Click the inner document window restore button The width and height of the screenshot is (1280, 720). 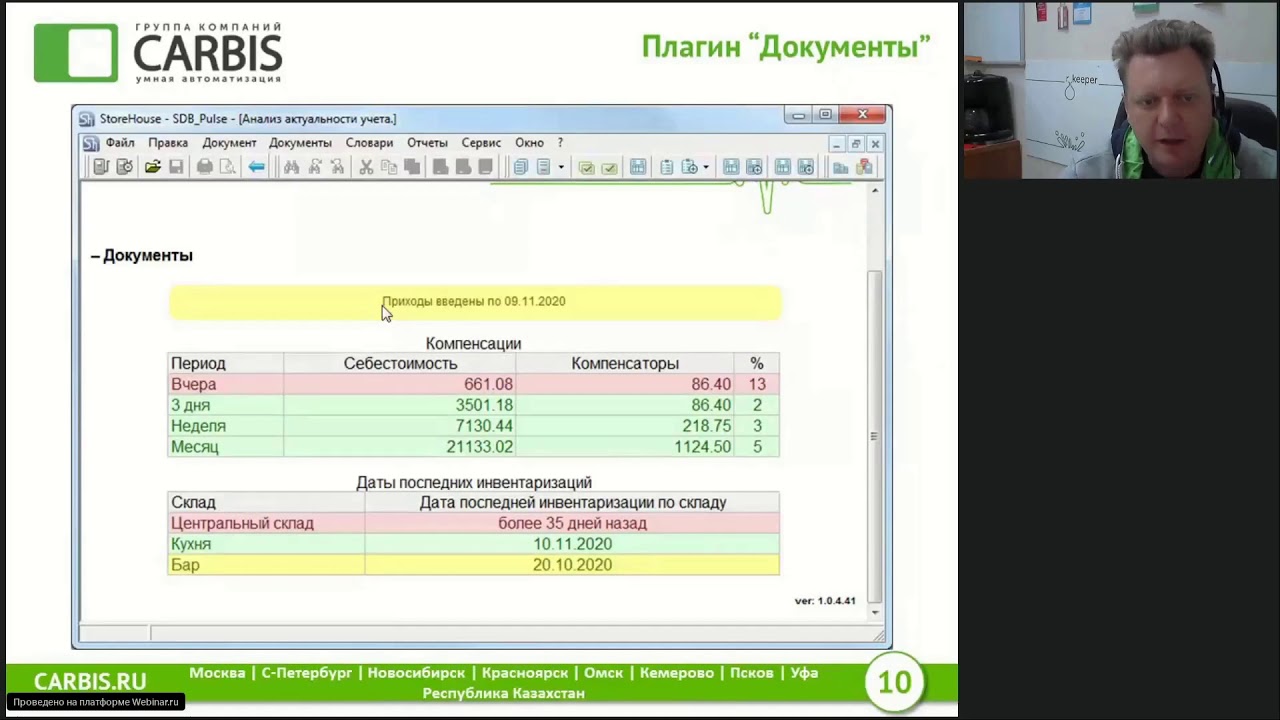856,144
